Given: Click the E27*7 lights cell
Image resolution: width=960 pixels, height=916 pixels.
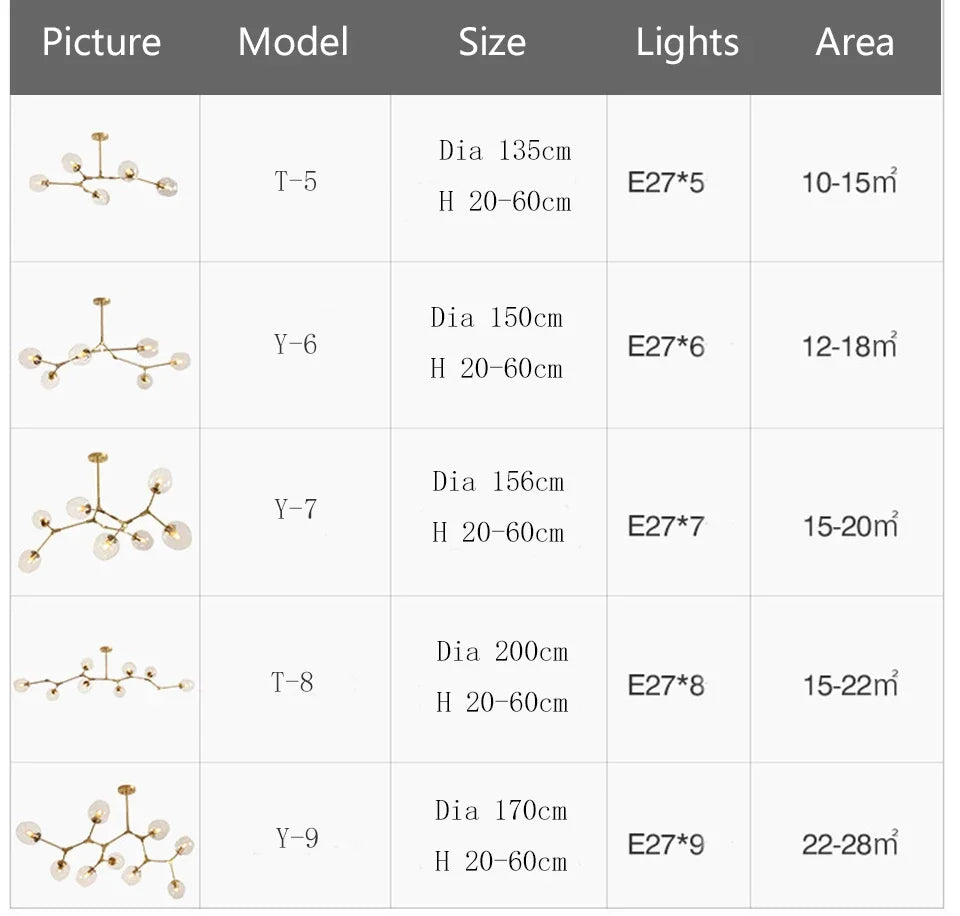Looking at the screenshot, I should tap(667, 526).
